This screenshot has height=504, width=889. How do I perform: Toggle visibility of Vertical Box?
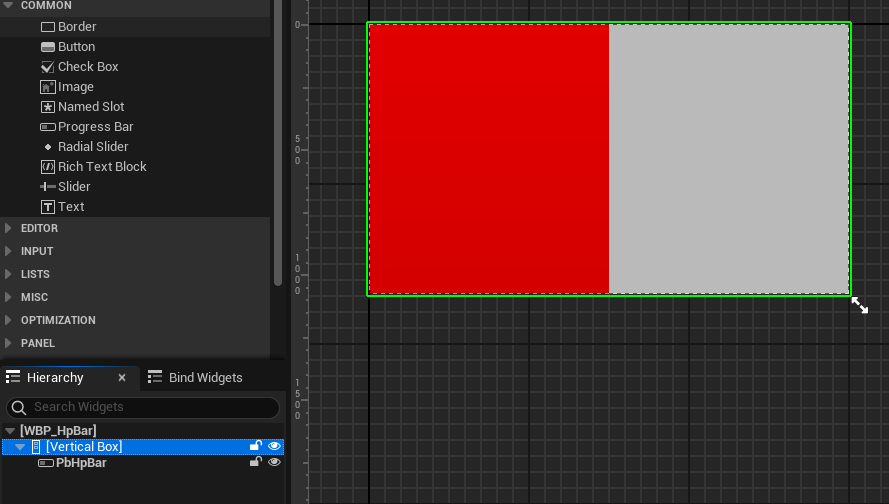click(274, 446)
